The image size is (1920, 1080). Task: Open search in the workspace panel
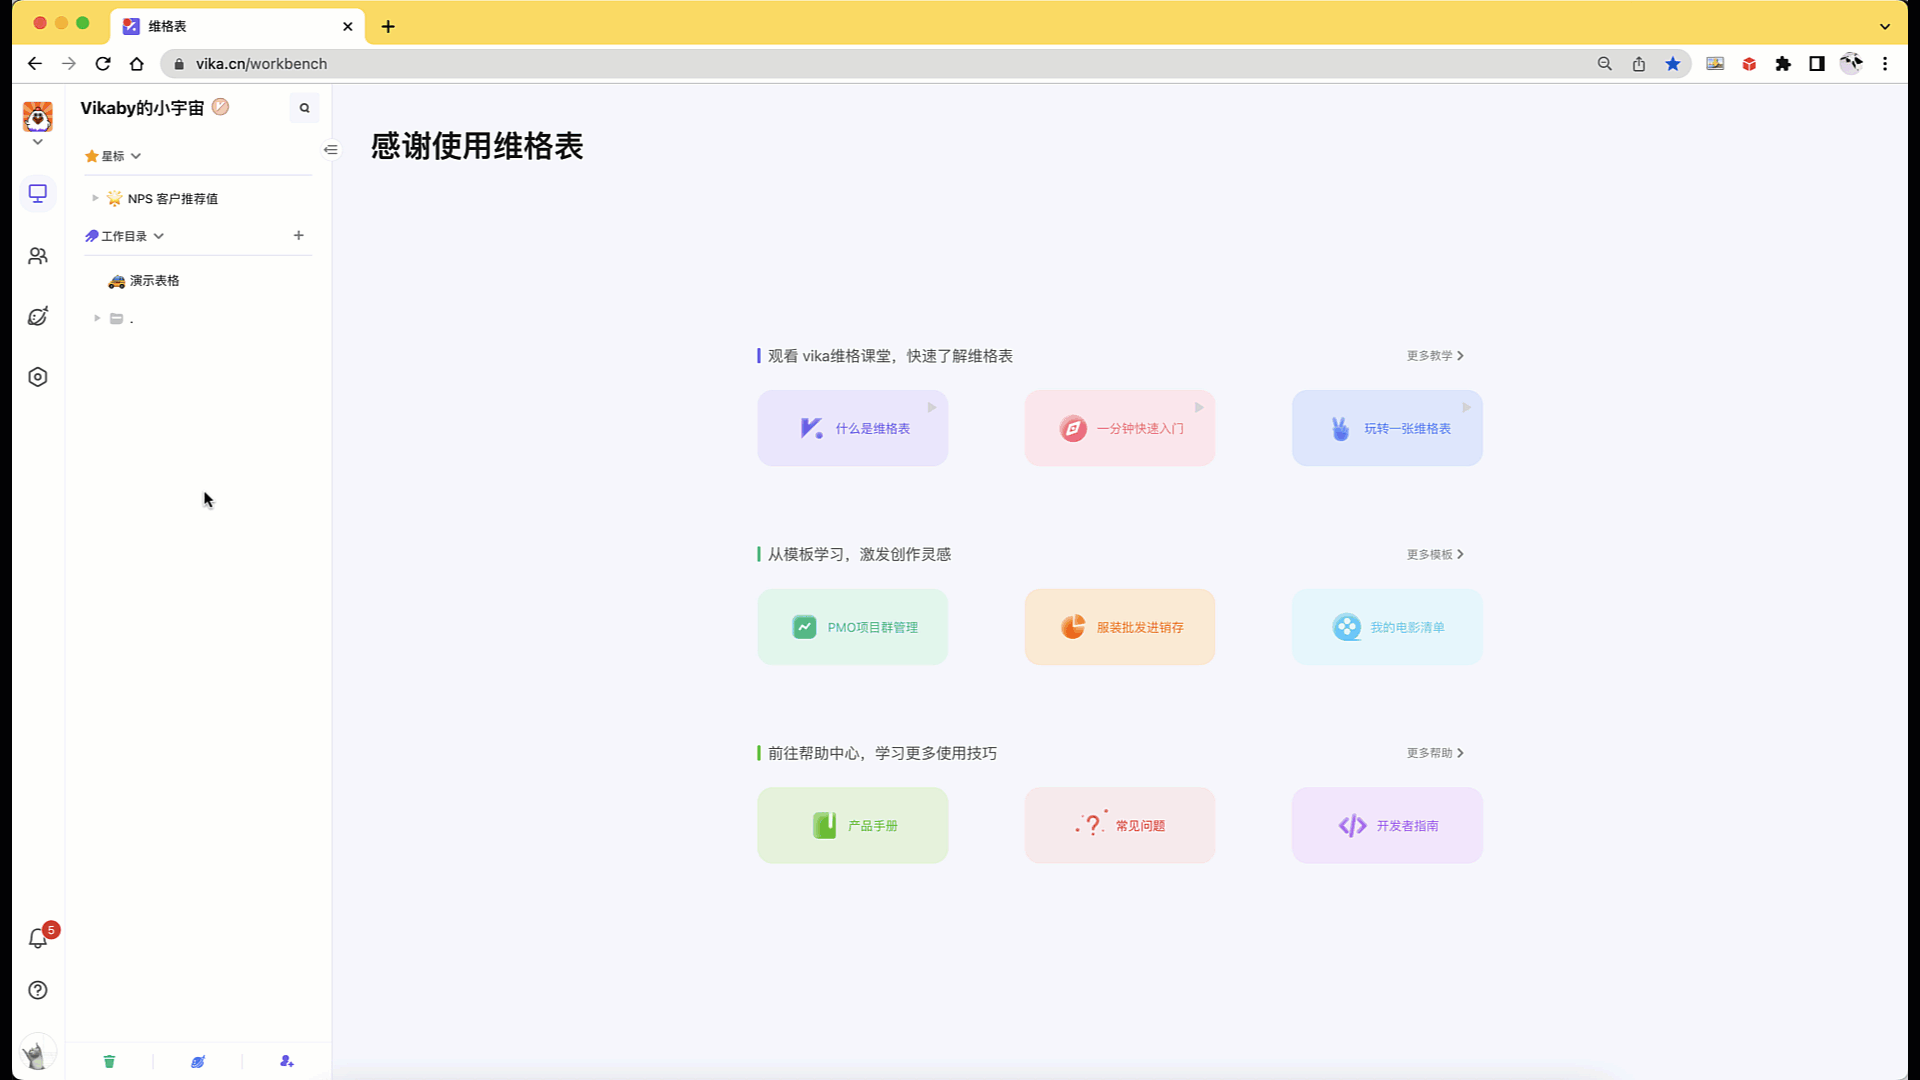click(x=305, y=108)
